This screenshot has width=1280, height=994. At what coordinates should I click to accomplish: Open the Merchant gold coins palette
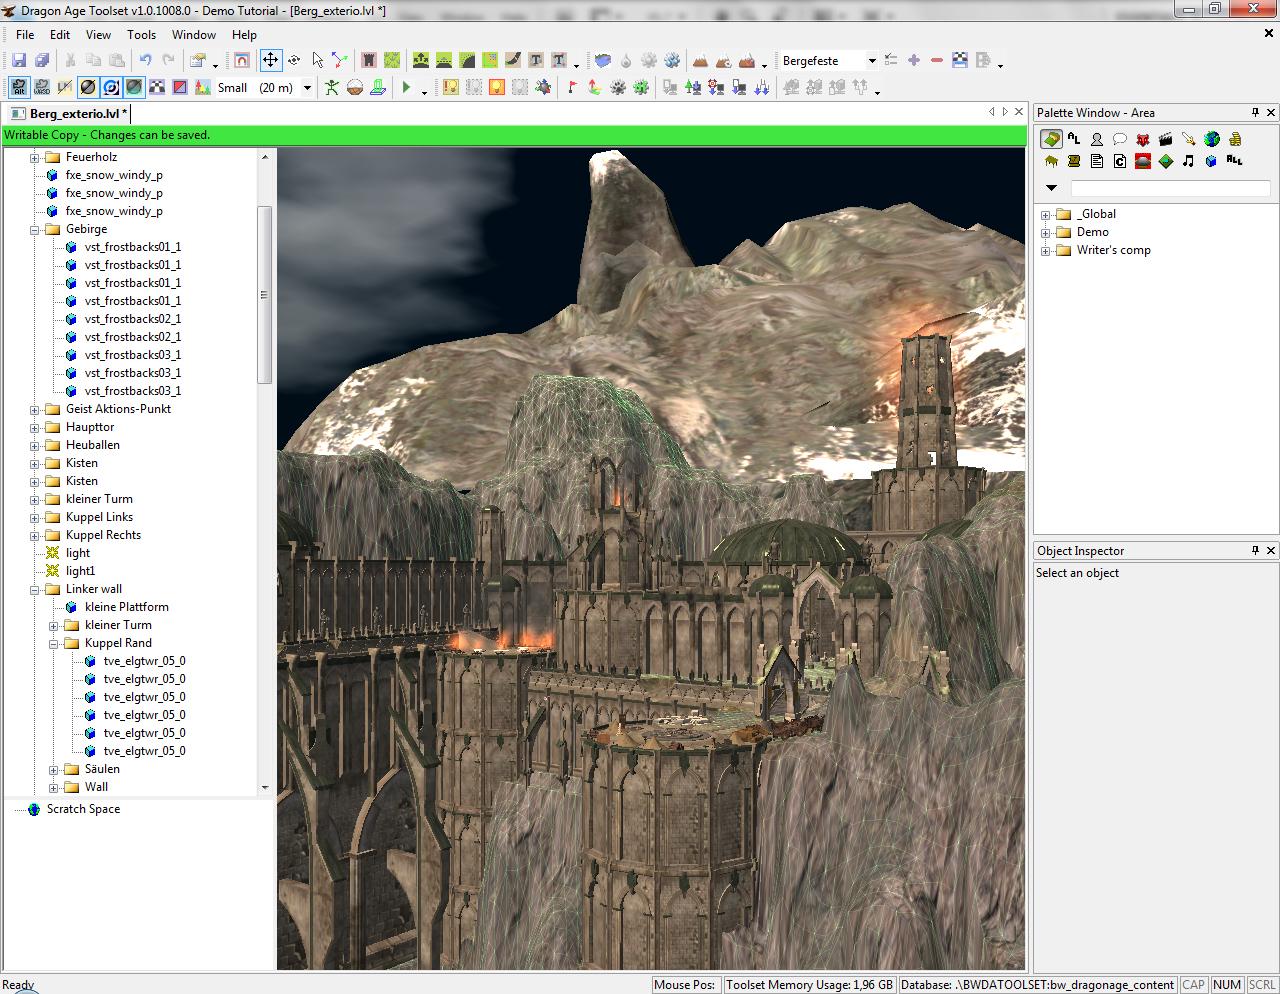pos(1235,139)
